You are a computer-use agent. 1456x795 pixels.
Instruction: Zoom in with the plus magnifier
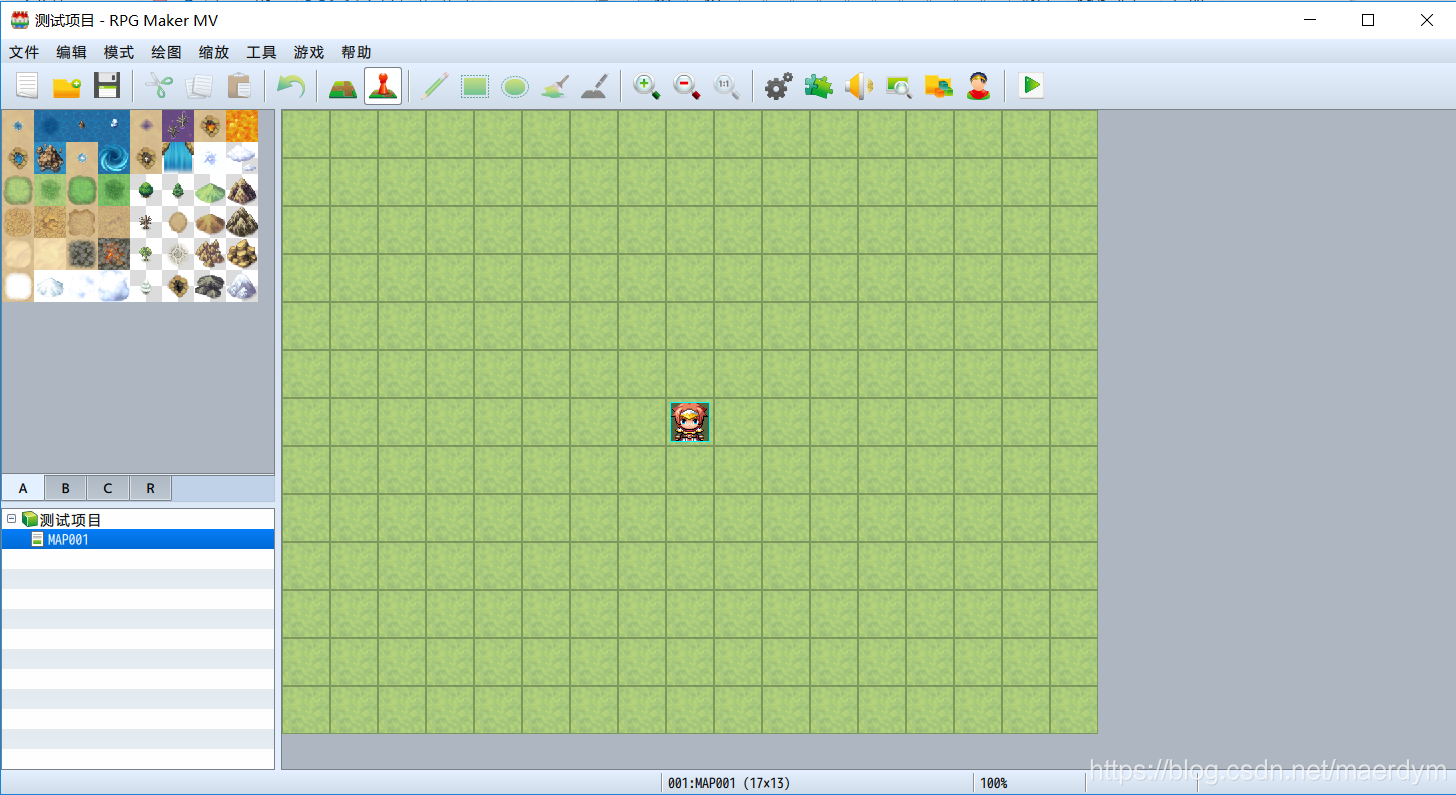coord(647,86)
